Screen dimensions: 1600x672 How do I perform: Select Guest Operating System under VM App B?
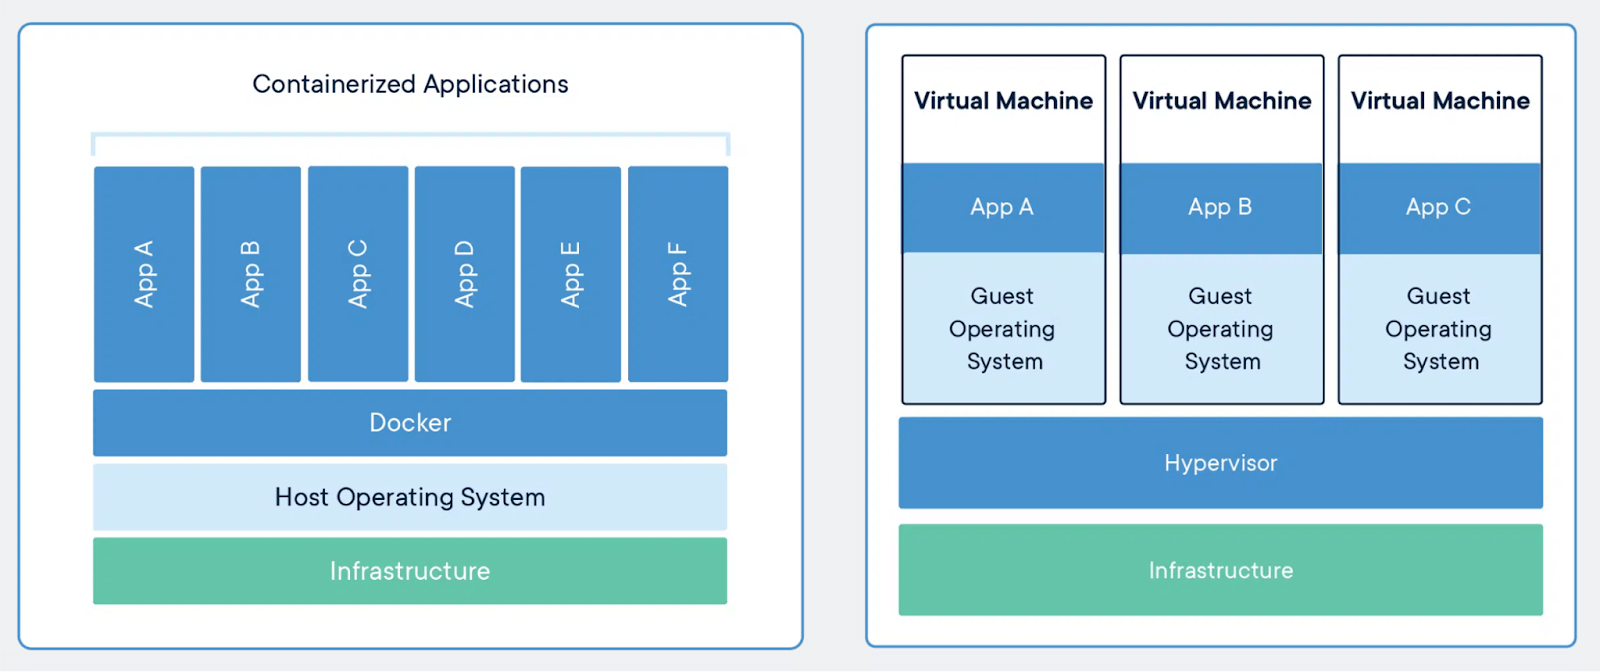click(1221, 328)
